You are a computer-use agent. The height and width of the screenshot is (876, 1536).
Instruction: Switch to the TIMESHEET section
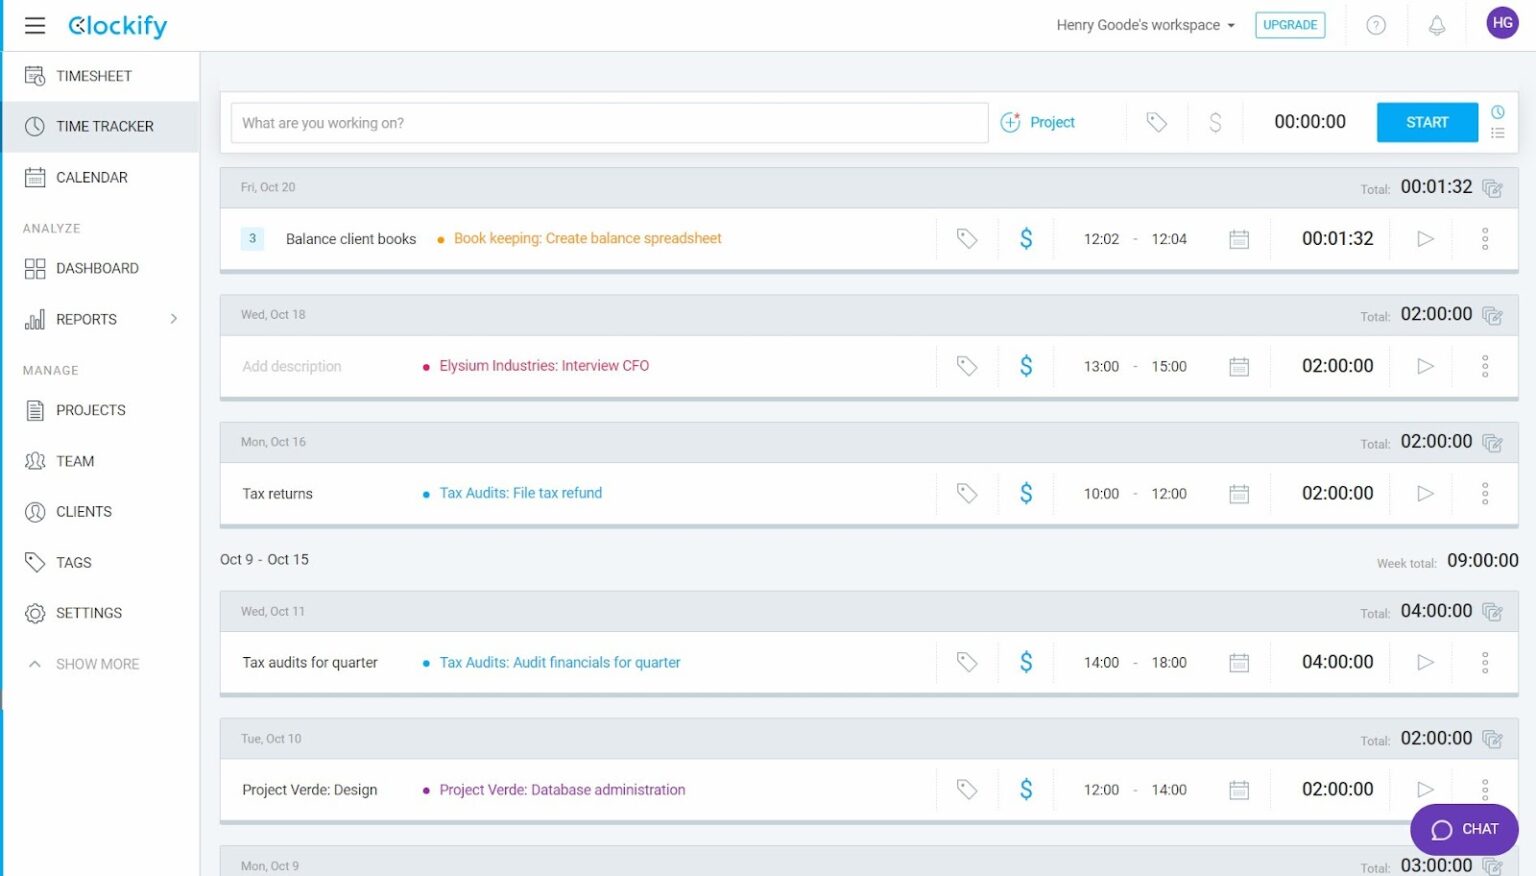click(x=95, y=75)
